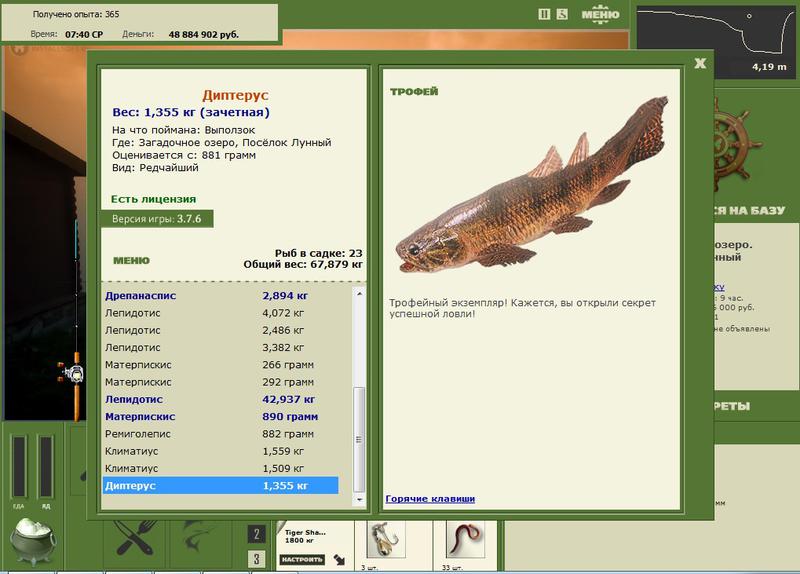
Task: Click the Dipterus trophy fish image
Action: (532, 186)
